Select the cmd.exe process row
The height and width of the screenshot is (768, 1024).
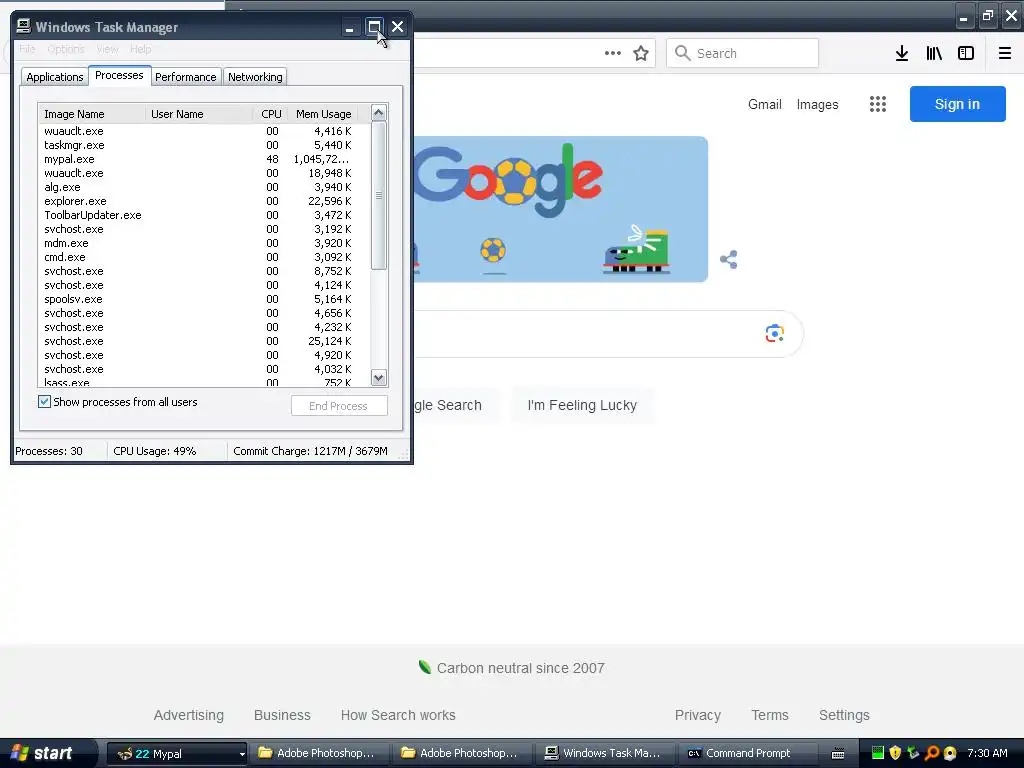[204, 257]
